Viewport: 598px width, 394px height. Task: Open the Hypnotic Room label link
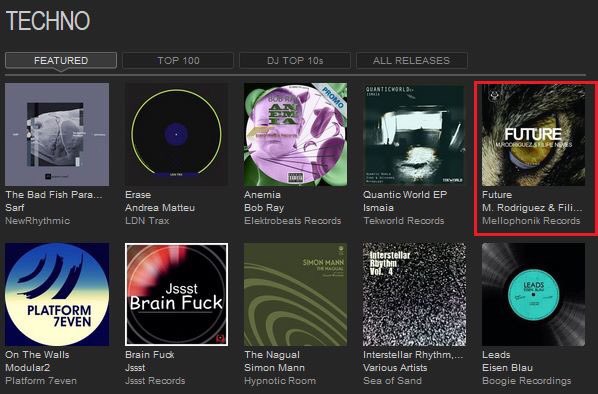pos(280,381)
